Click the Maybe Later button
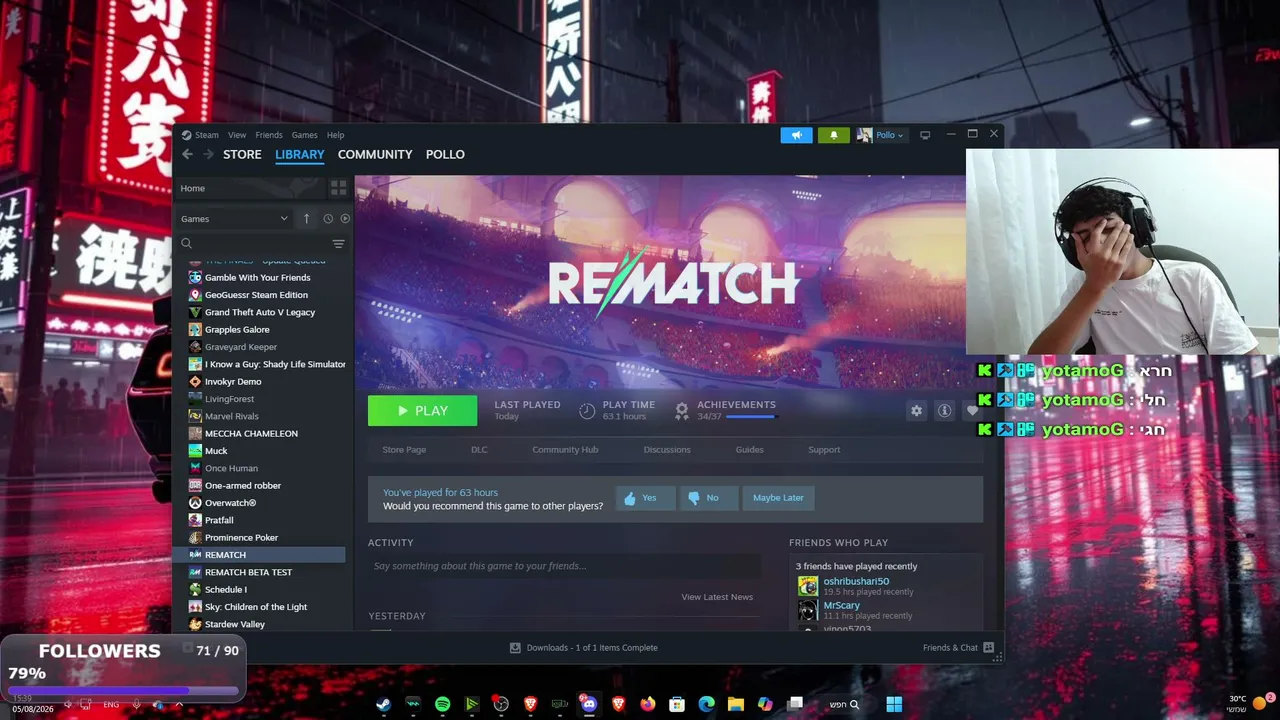The height and width of the screenshot is (720, 1280). click(778, 498)
